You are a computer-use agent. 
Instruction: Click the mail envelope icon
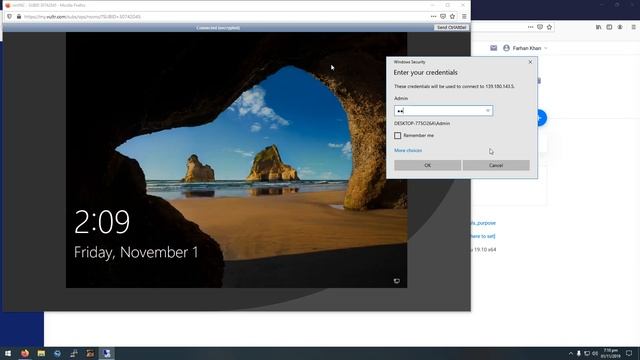tap(493, 48)
